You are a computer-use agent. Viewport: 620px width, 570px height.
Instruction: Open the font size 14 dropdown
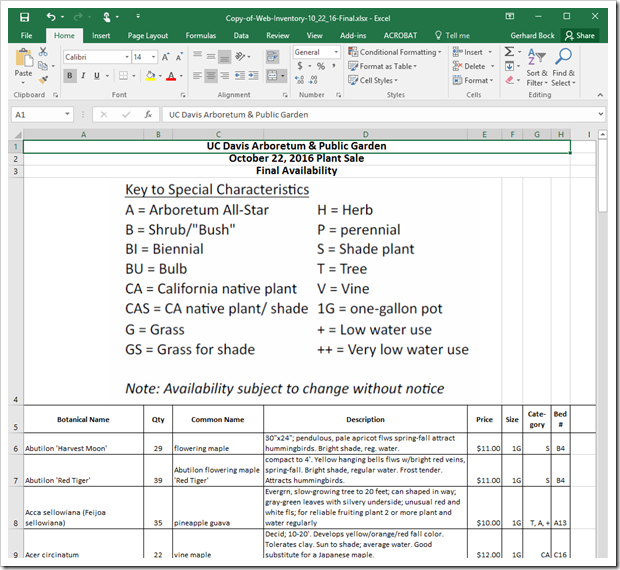[x=153, y=57]
